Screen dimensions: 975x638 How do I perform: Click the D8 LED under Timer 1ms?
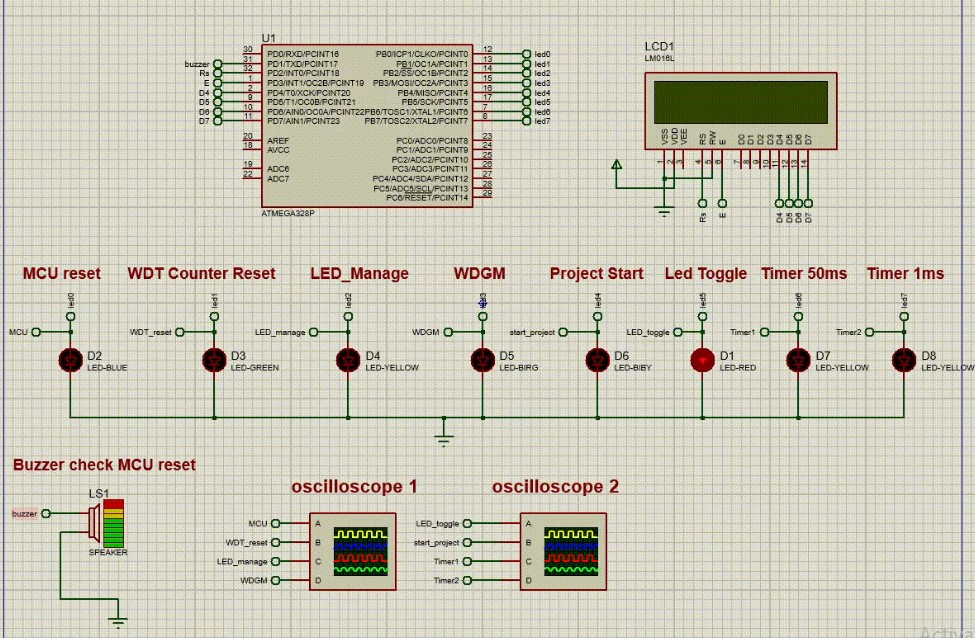point(904,359)
